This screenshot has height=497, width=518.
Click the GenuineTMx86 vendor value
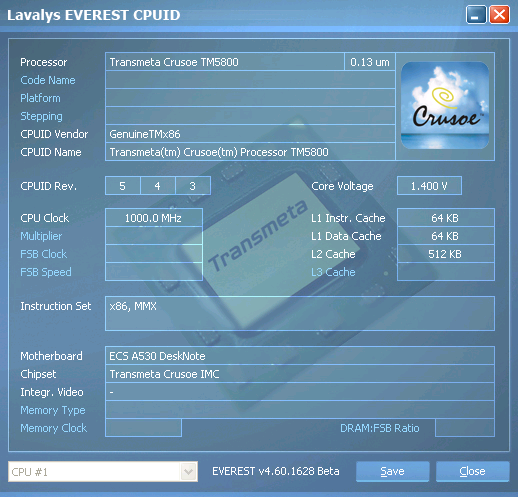click(250, 134)
